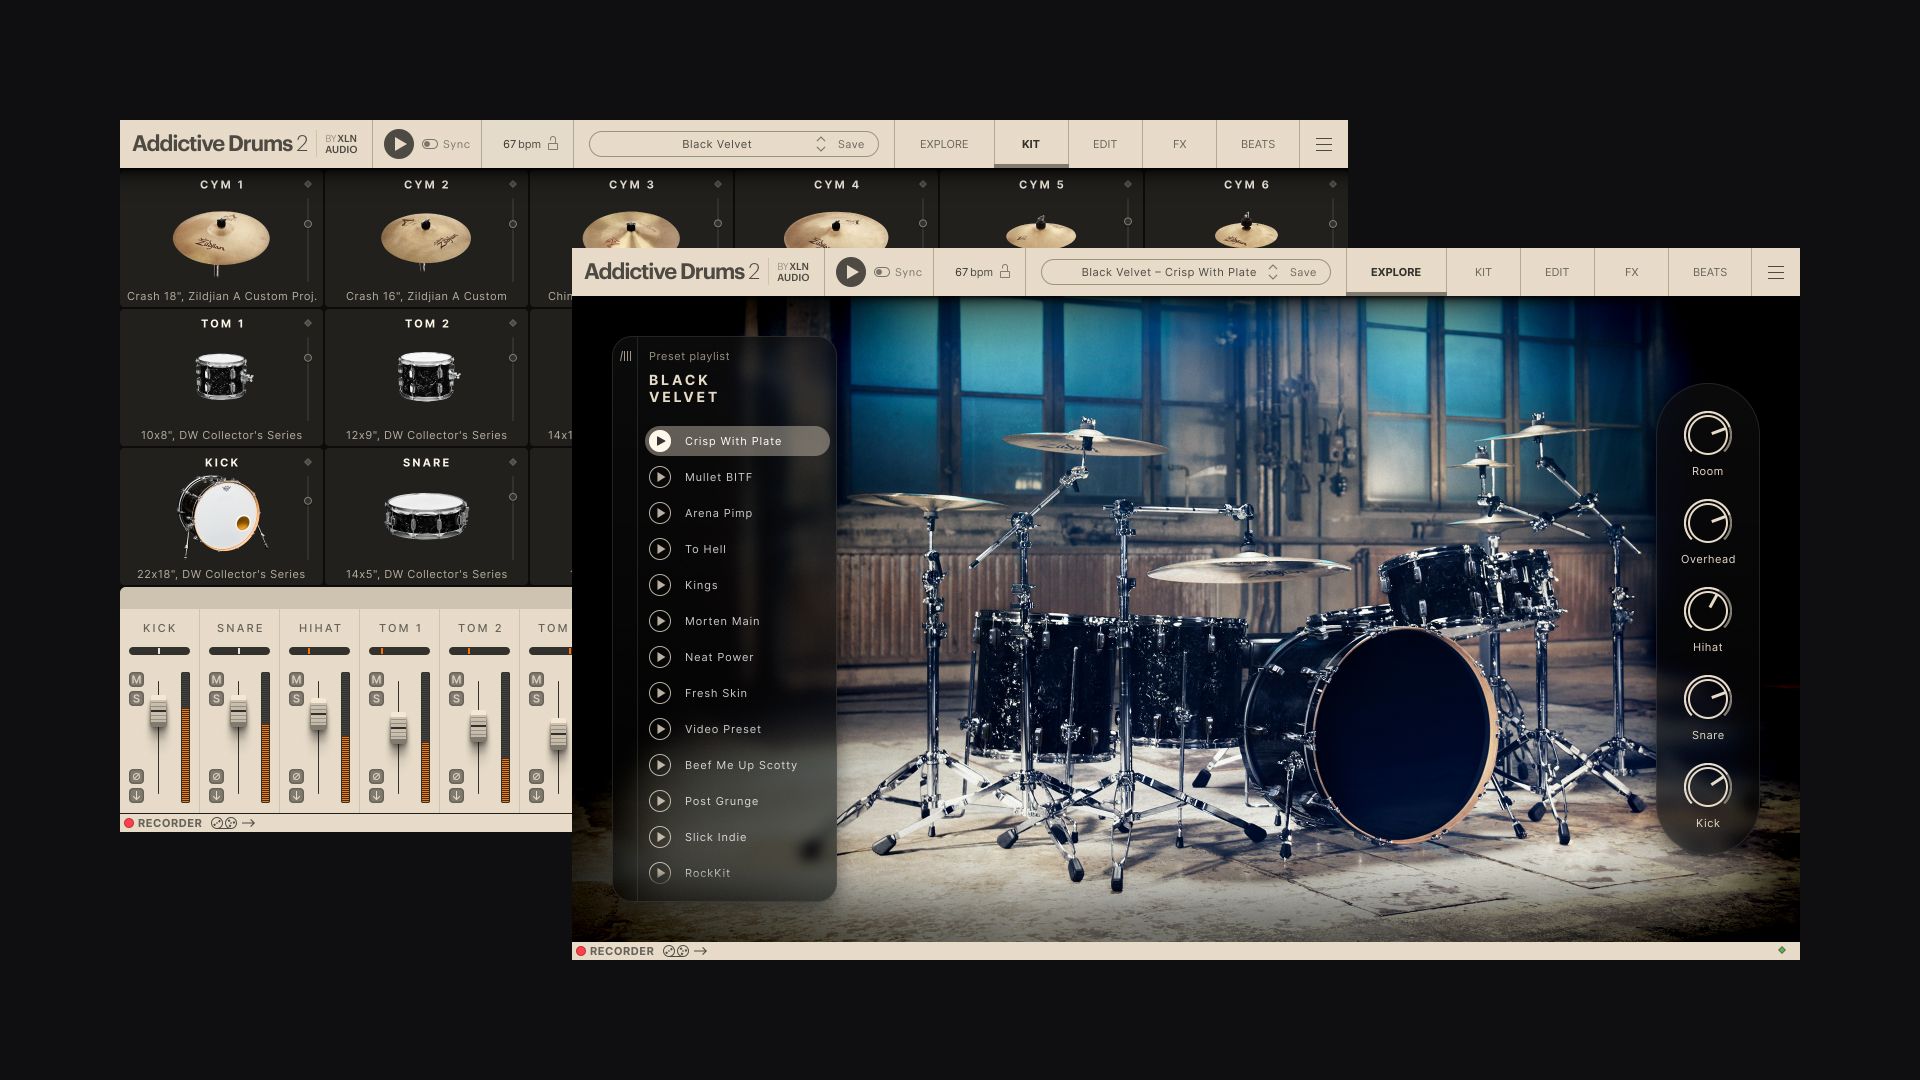Adjust the Snare level knob
The height and width of the screenshot is (1080, 1920).
coord(1708,698)
